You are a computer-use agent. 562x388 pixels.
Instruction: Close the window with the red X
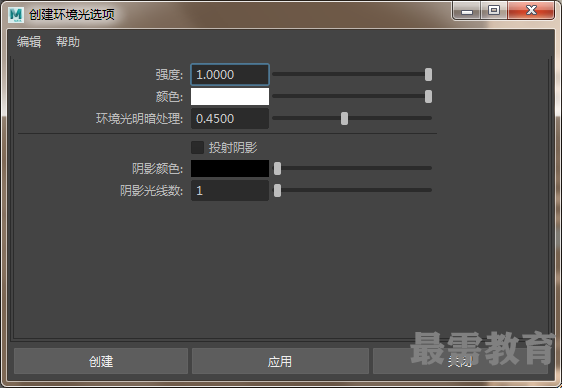(531, 10)
